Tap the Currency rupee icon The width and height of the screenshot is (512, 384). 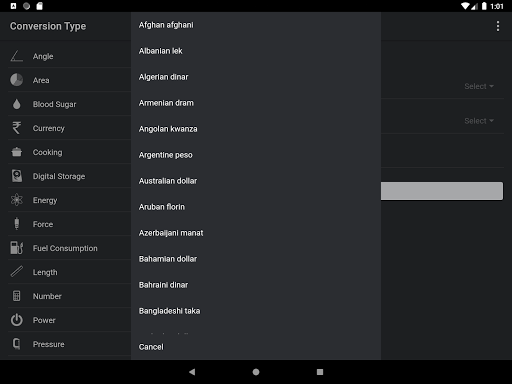coord(17,128)
